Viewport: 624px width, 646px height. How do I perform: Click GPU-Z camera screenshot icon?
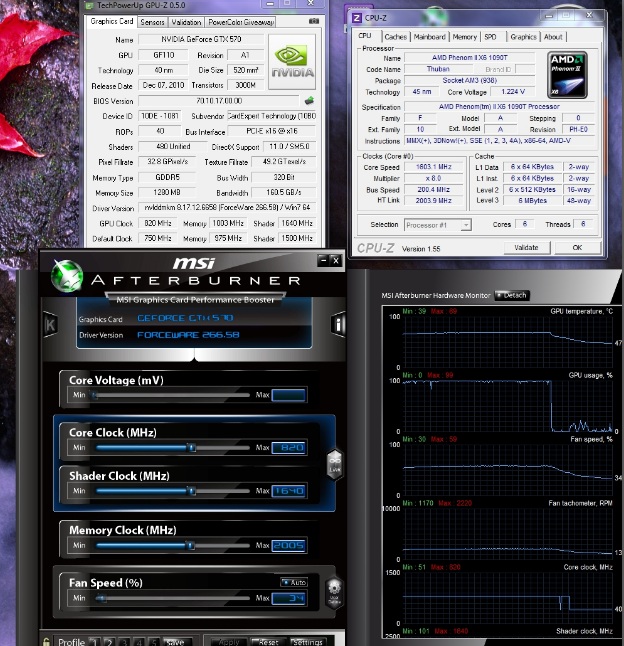pyautogui.click(x=313, y=21)
